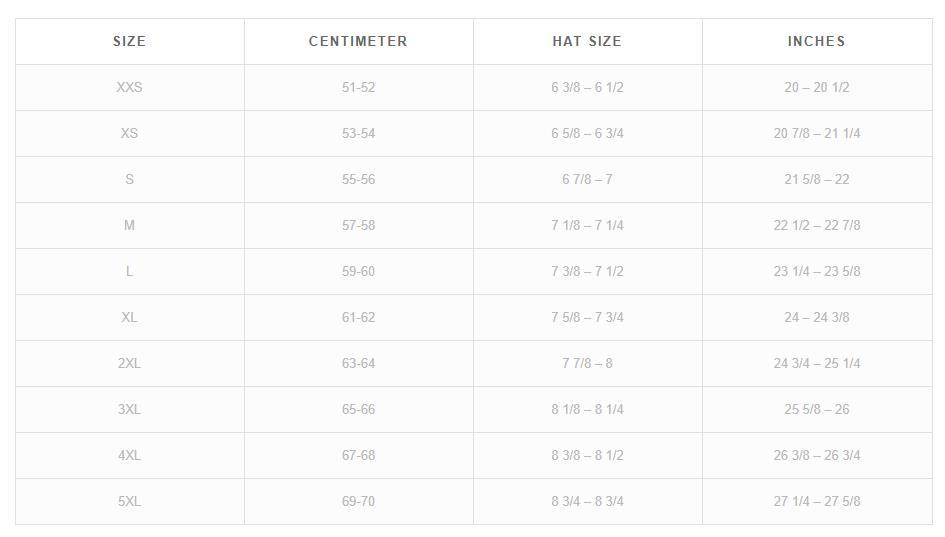Viewport: 945px width, 537px height.
Task: Select the XXS size cell
Action: [x=129, y=87]
